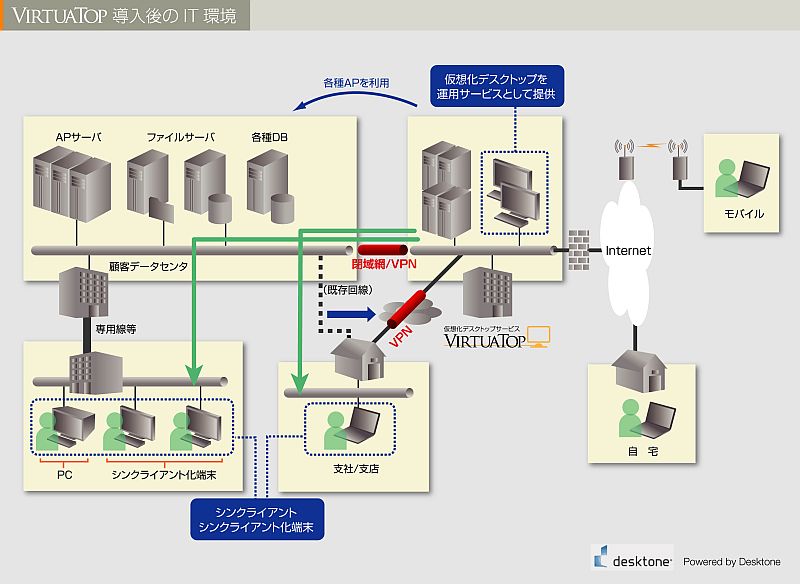Click the '専用線等' label
800x584 pixels.
coord(116,329)
